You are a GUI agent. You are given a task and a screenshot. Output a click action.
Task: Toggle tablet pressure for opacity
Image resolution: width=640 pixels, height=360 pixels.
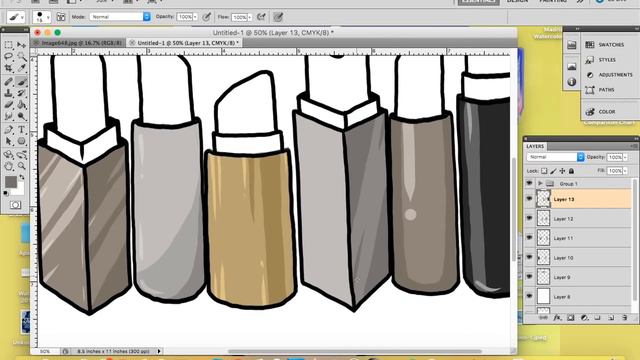(x=207, y=17)
